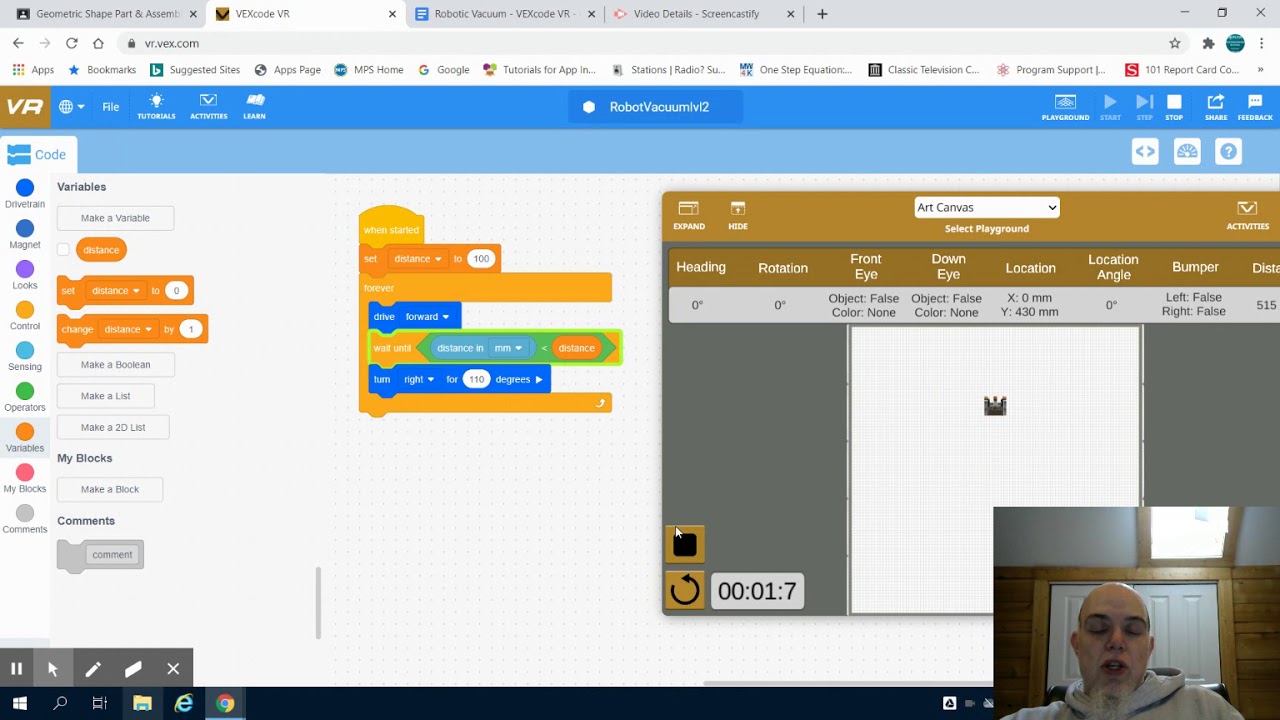Select the Variables block category
Viewport: 1280px width, 720px height.
[25, 438]
